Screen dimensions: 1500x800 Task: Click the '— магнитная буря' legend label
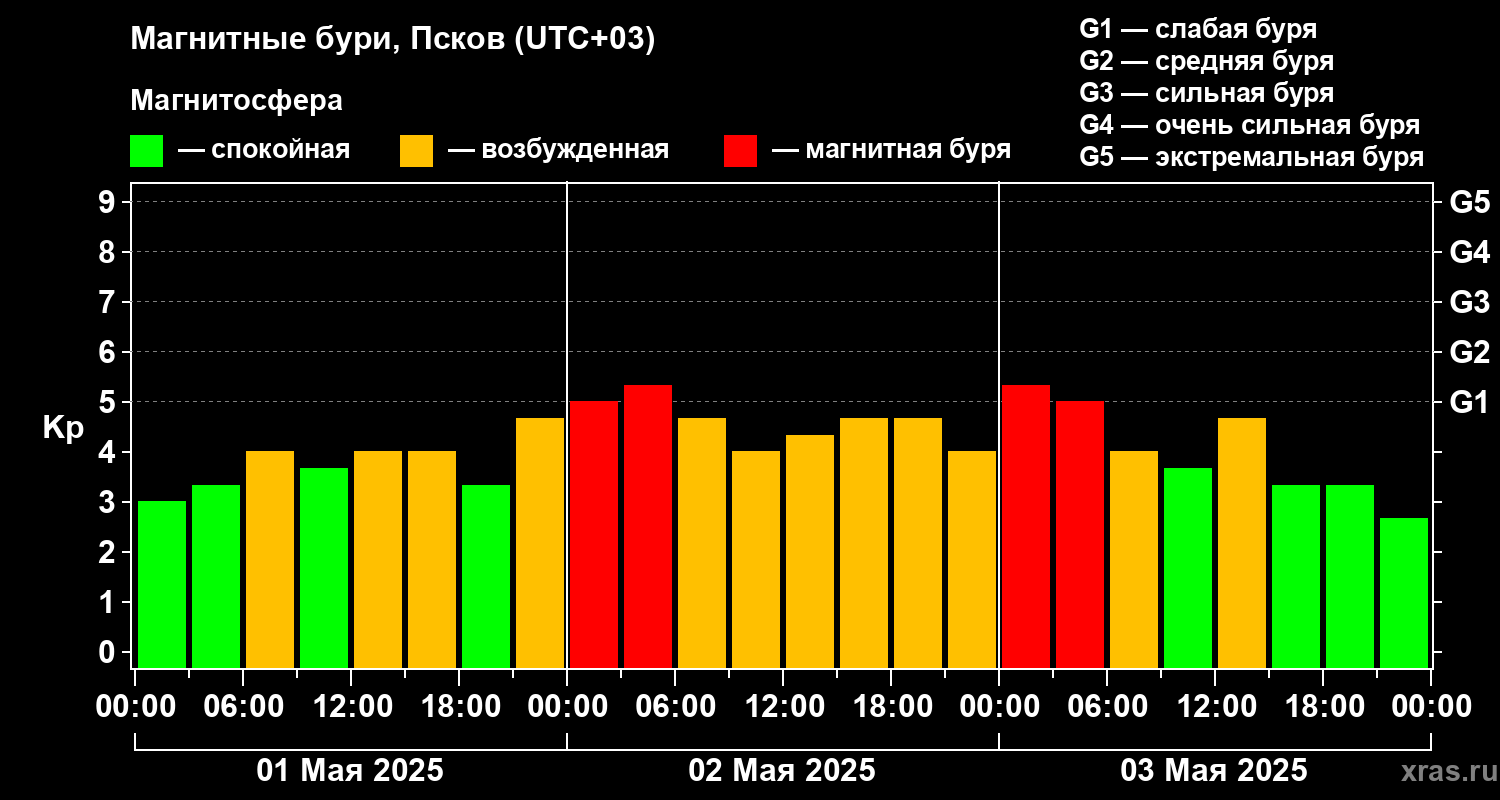pos(891,150)
